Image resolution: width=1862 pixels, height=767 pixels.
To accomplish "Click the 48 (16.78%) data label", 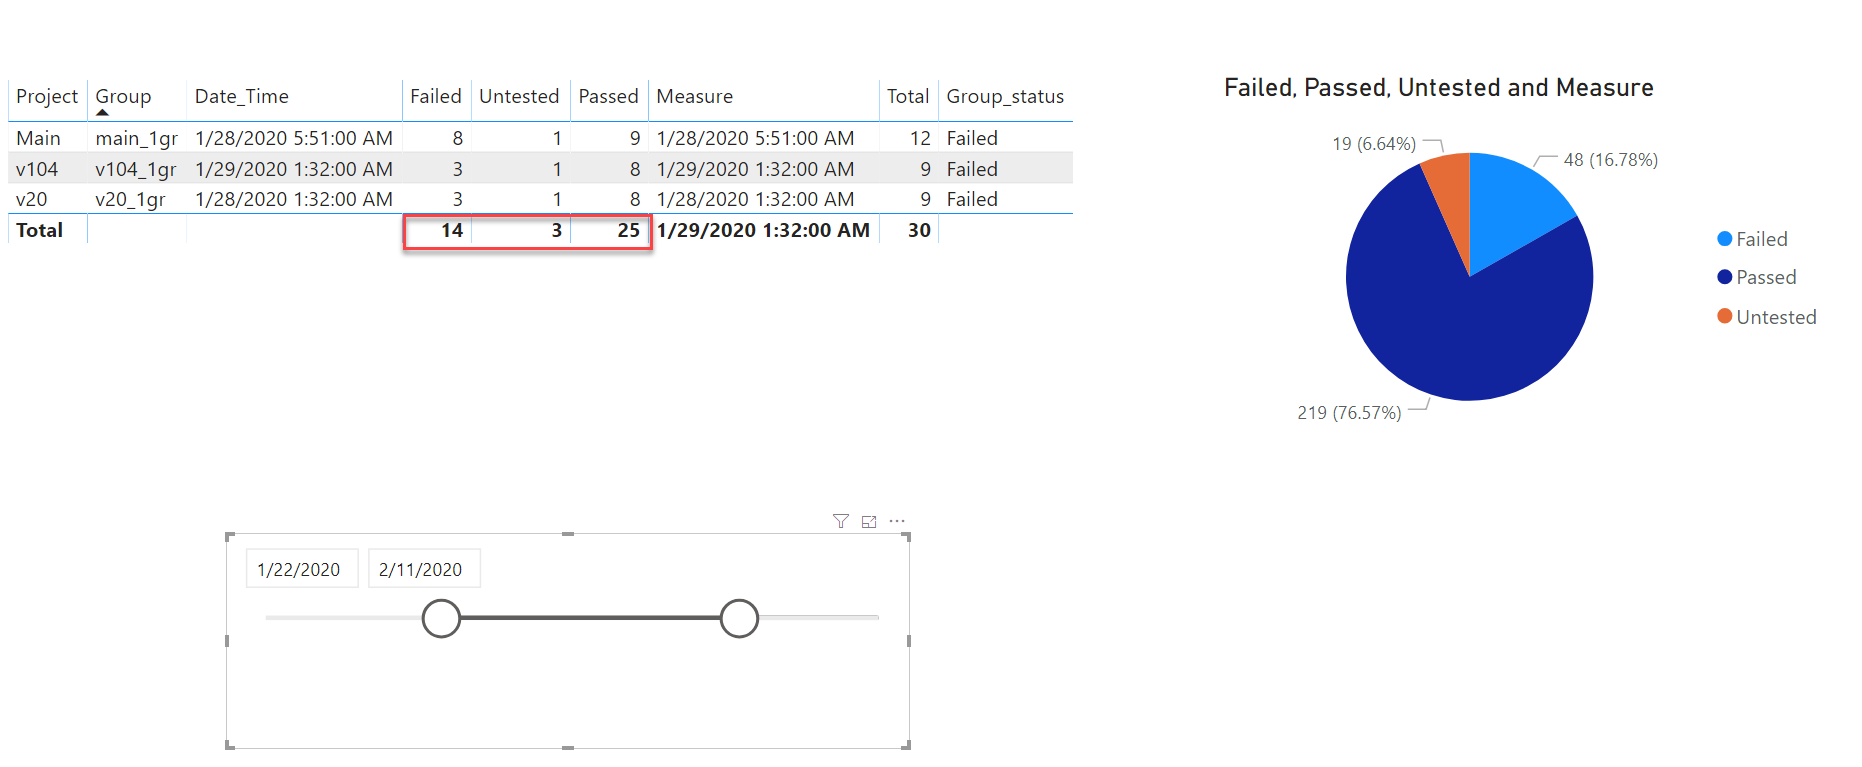I will coord(1611,160).
